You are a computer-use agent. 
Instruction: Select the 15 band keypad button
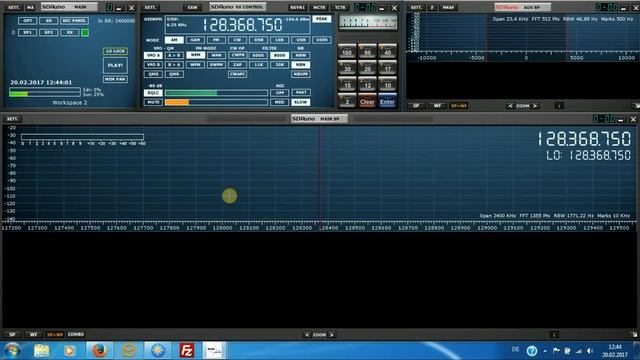pyautogui.click(x=347, y=84)
